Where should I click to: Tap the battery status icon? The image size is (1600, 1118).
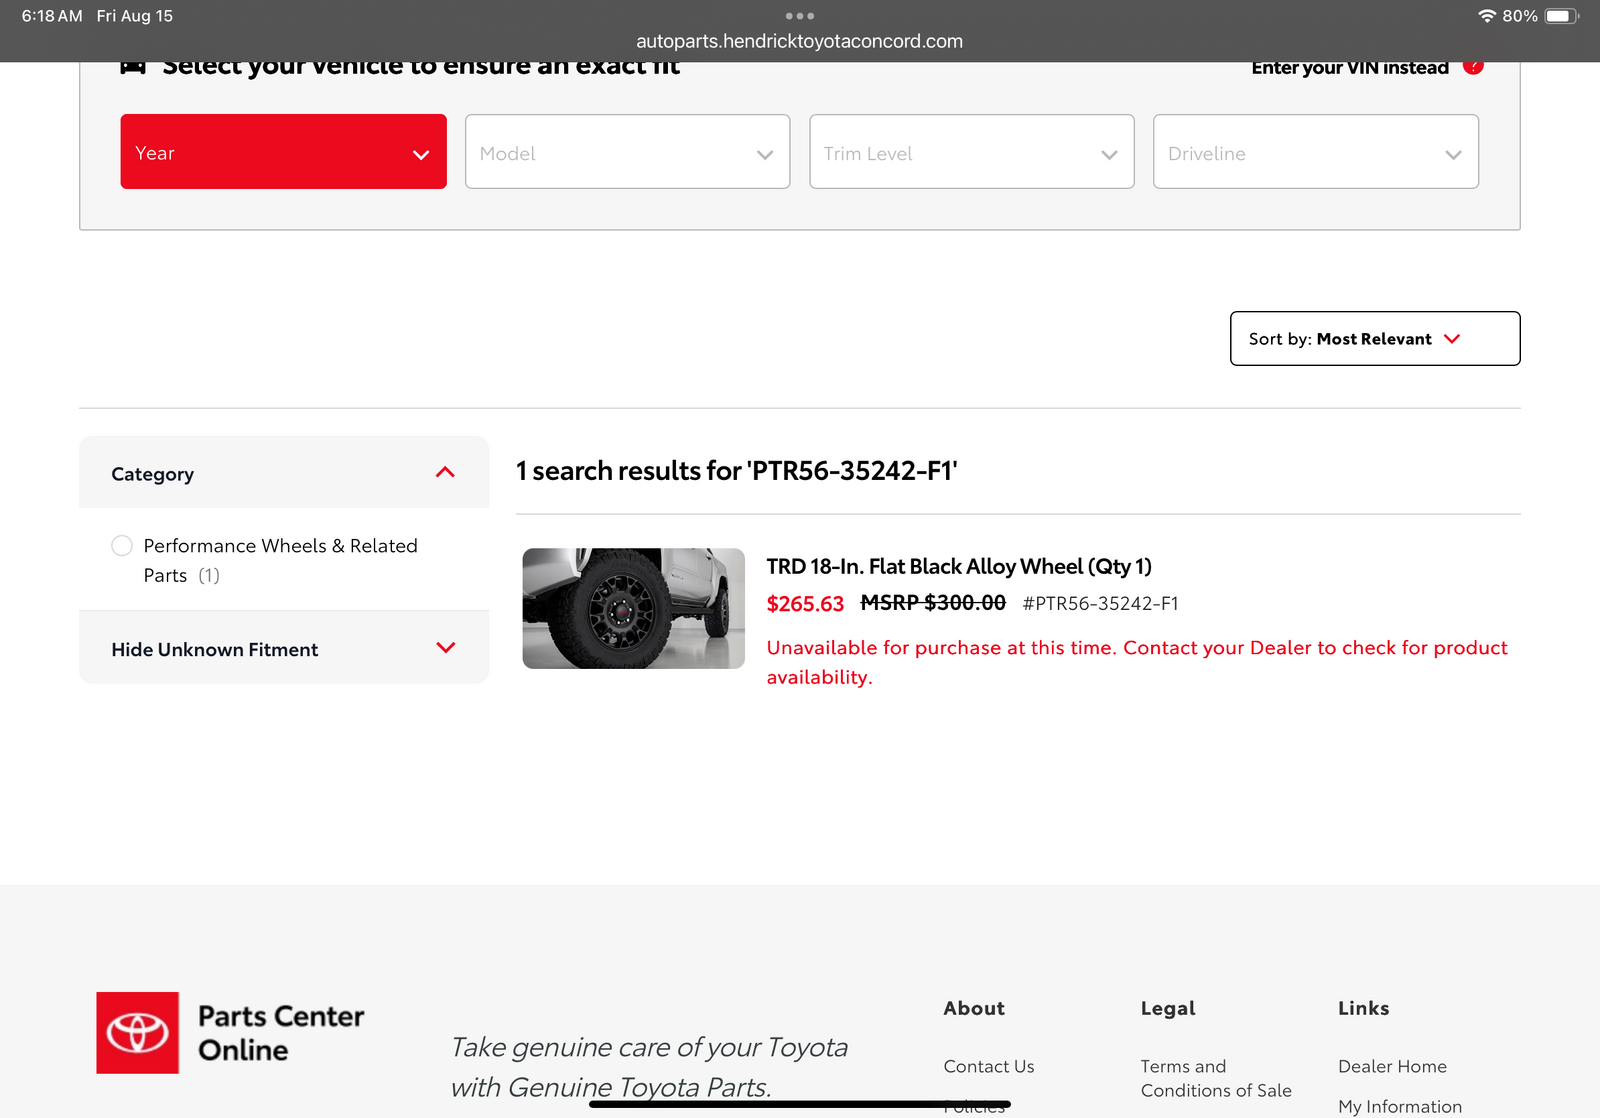click(1560, 16)
